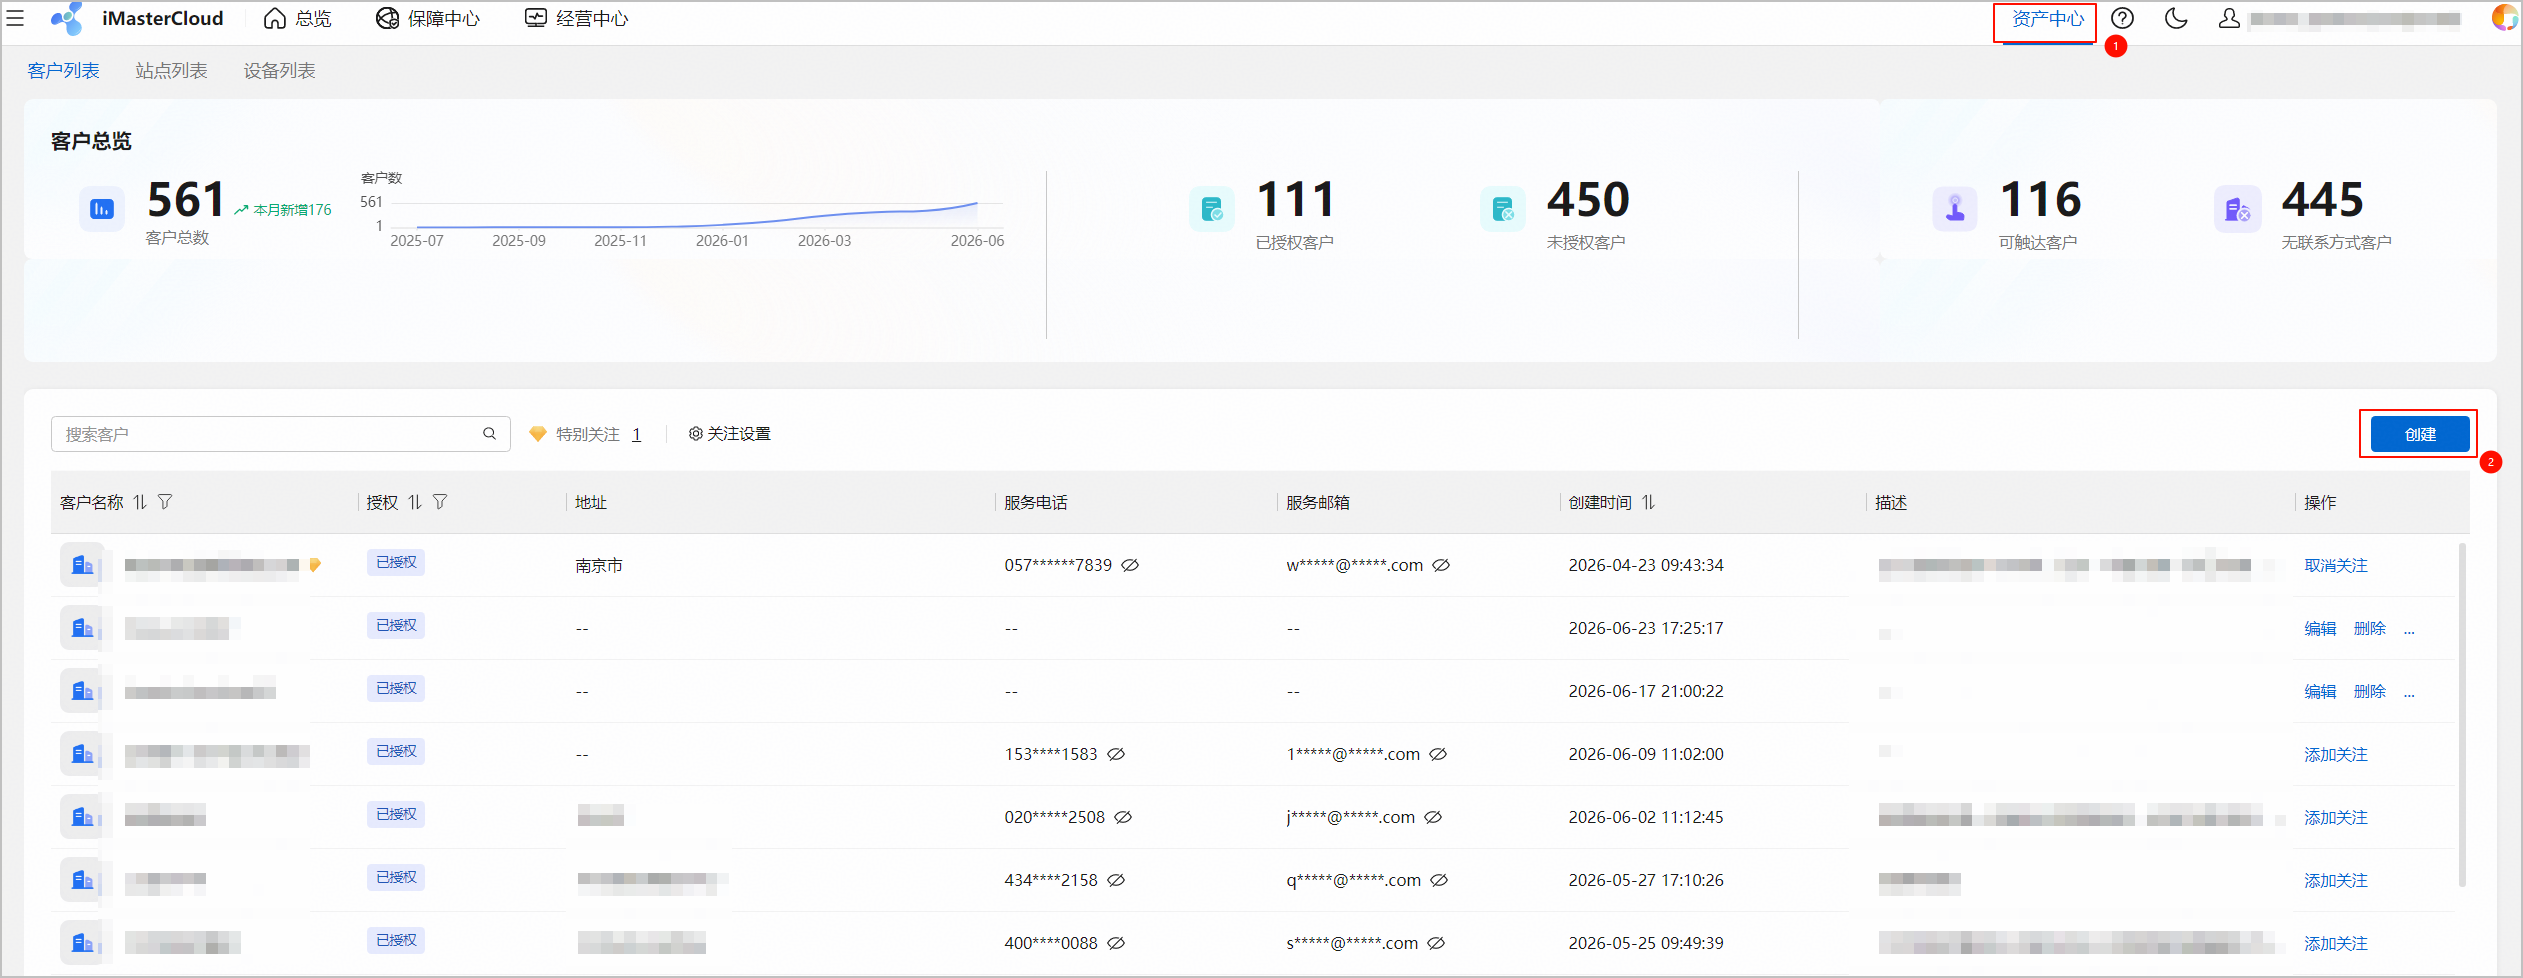
Task: Click the 特别关注 diamond icon
Action: [x=538, y=434]
